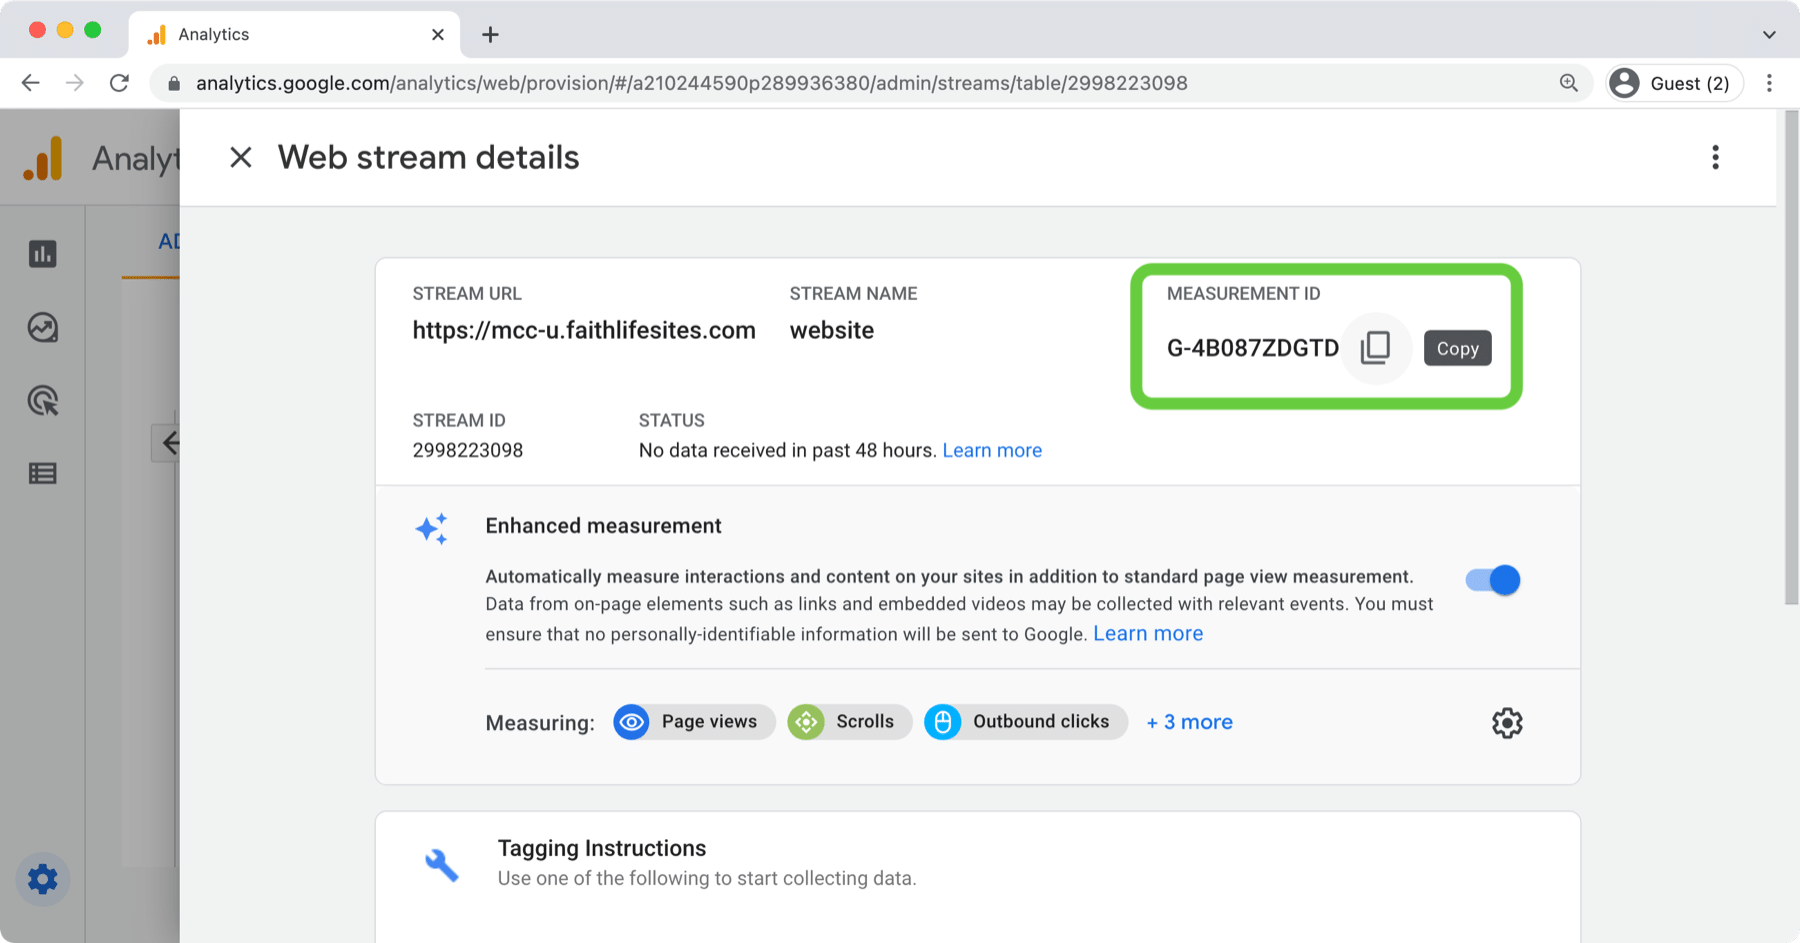The width and height of the screenshot is (1800, 943).
Task: Select the Analytics browser tab
Action: [295, 35]
